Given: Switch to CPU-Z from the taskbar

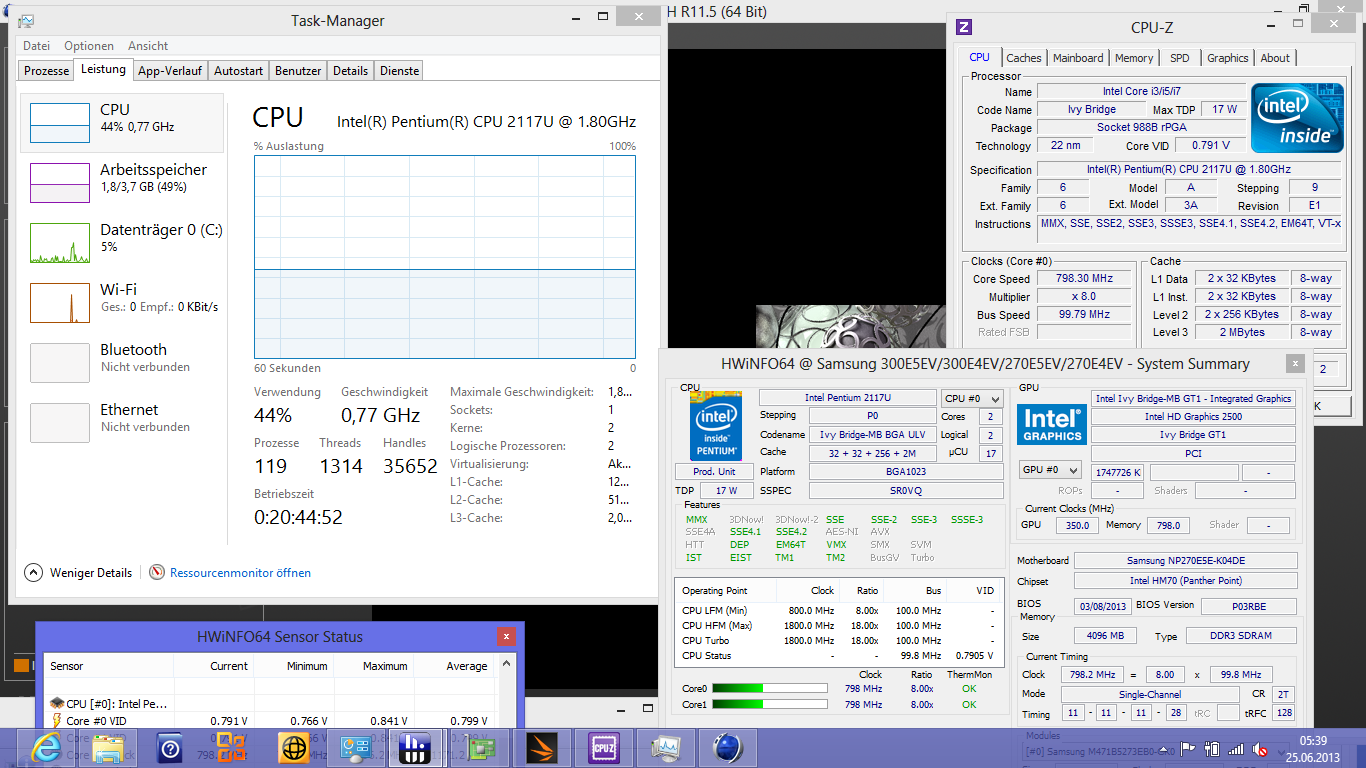Looking at the screenshot, I should tap(604, 747).
